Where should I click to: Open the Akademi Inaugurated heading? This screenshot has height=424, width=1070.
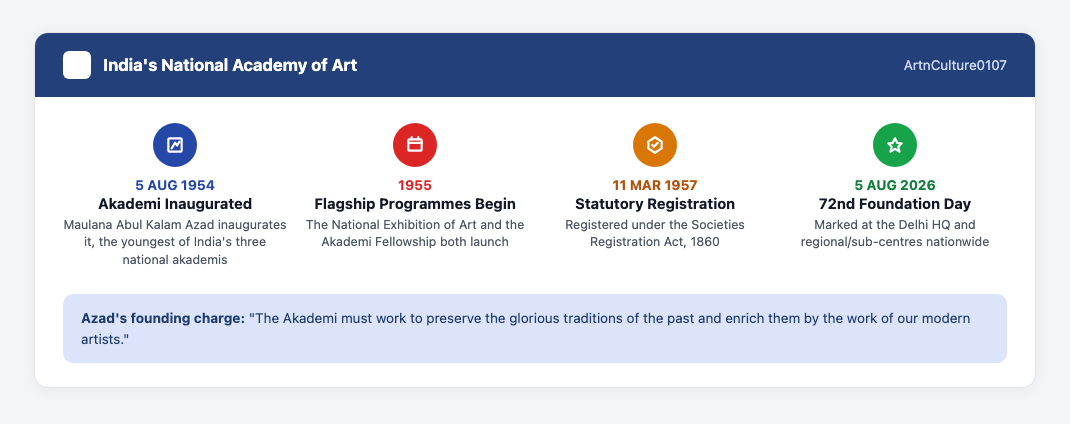click(175, 204)
